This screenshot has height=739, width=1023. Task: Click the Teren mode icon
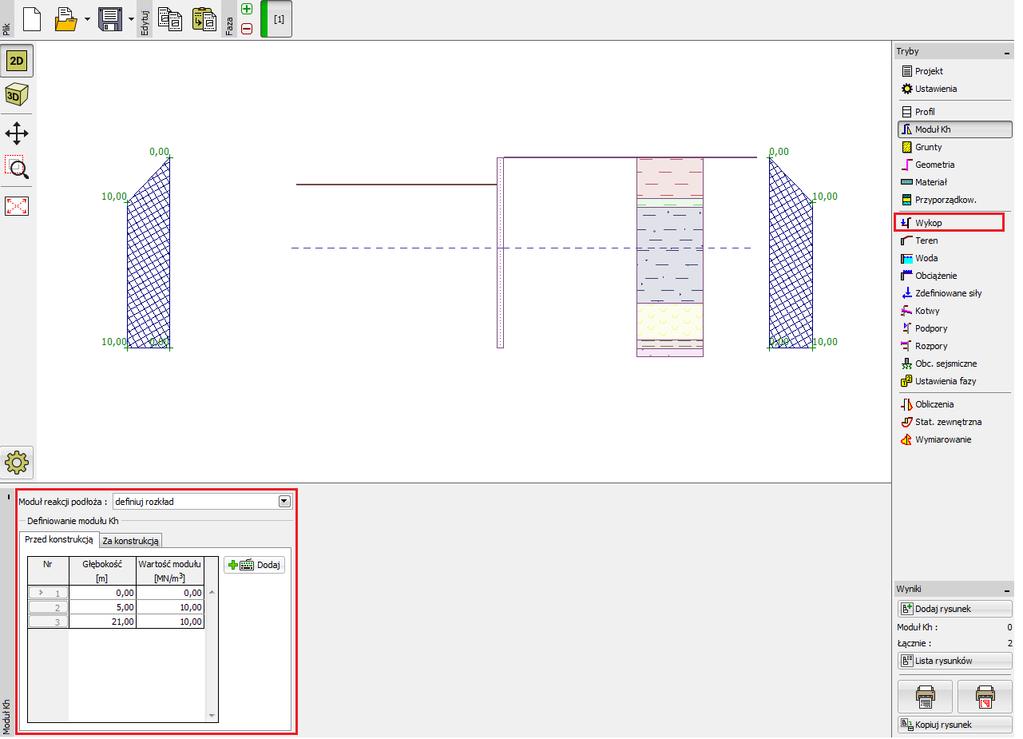[x=907, y=241]
